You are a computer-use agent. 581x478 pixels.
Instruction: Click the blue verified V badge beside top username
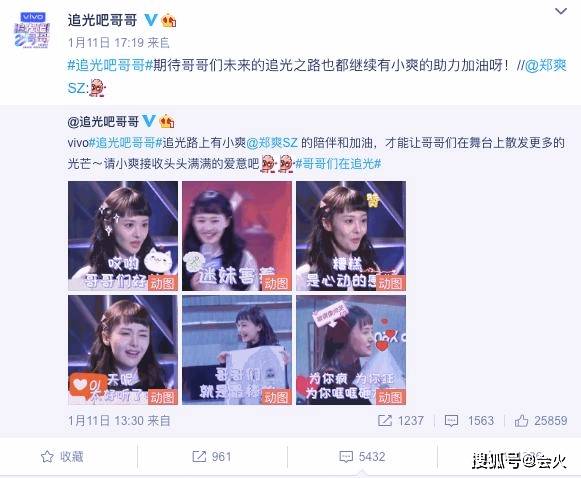pyautogui.click(x=151, y=20)
